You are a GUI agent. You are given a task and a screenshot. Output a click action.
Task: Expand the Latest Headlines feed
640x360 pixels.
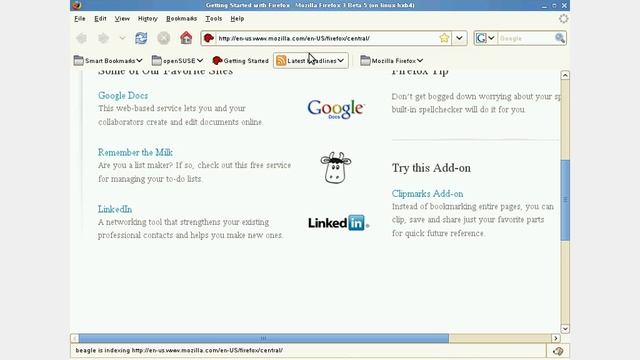pyautogui.click(x=310, y=60)
